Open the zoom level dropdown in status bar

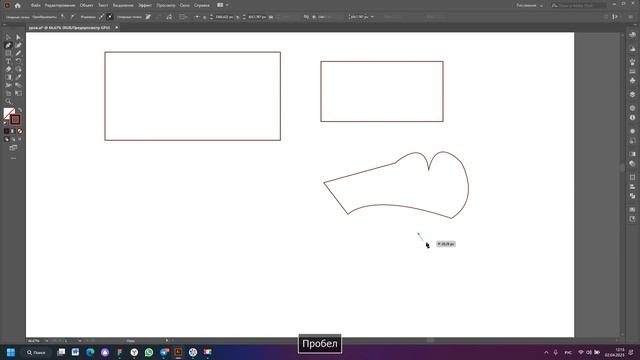click(x=47, y=340)
